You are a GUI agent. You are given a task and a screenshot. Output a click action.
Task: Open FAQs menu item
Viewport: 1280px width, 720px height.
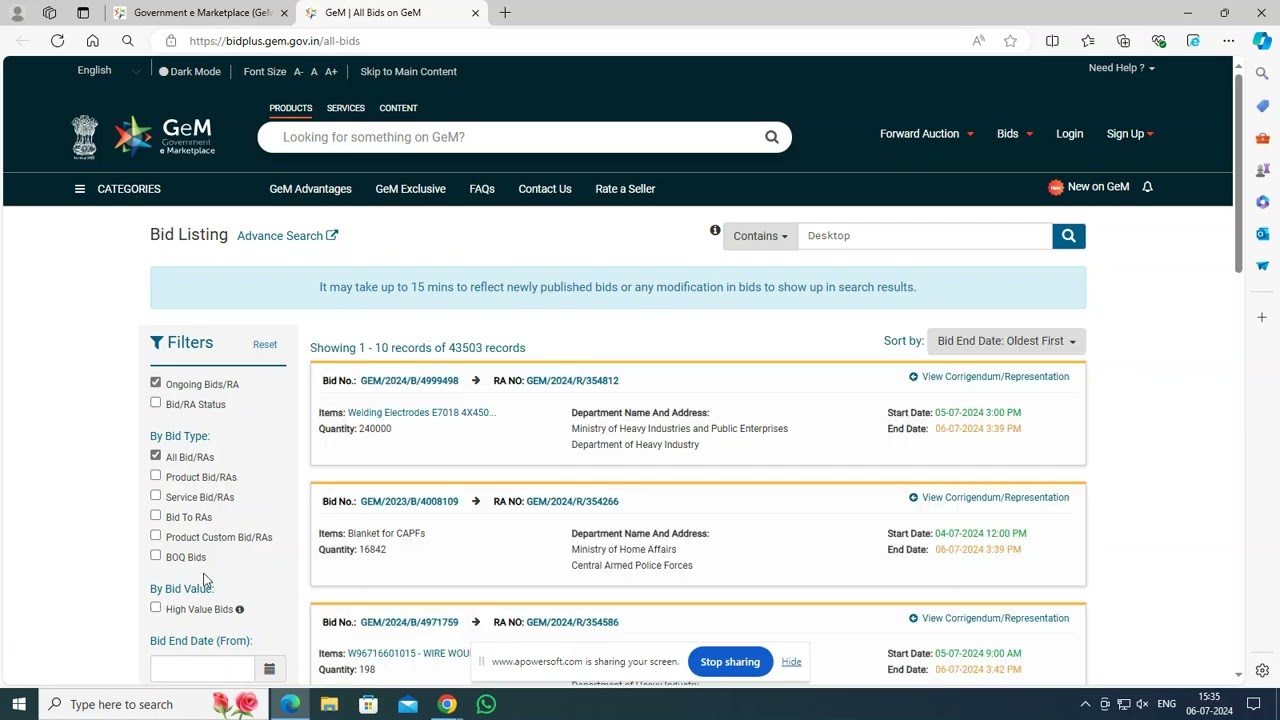pos(482,189)
